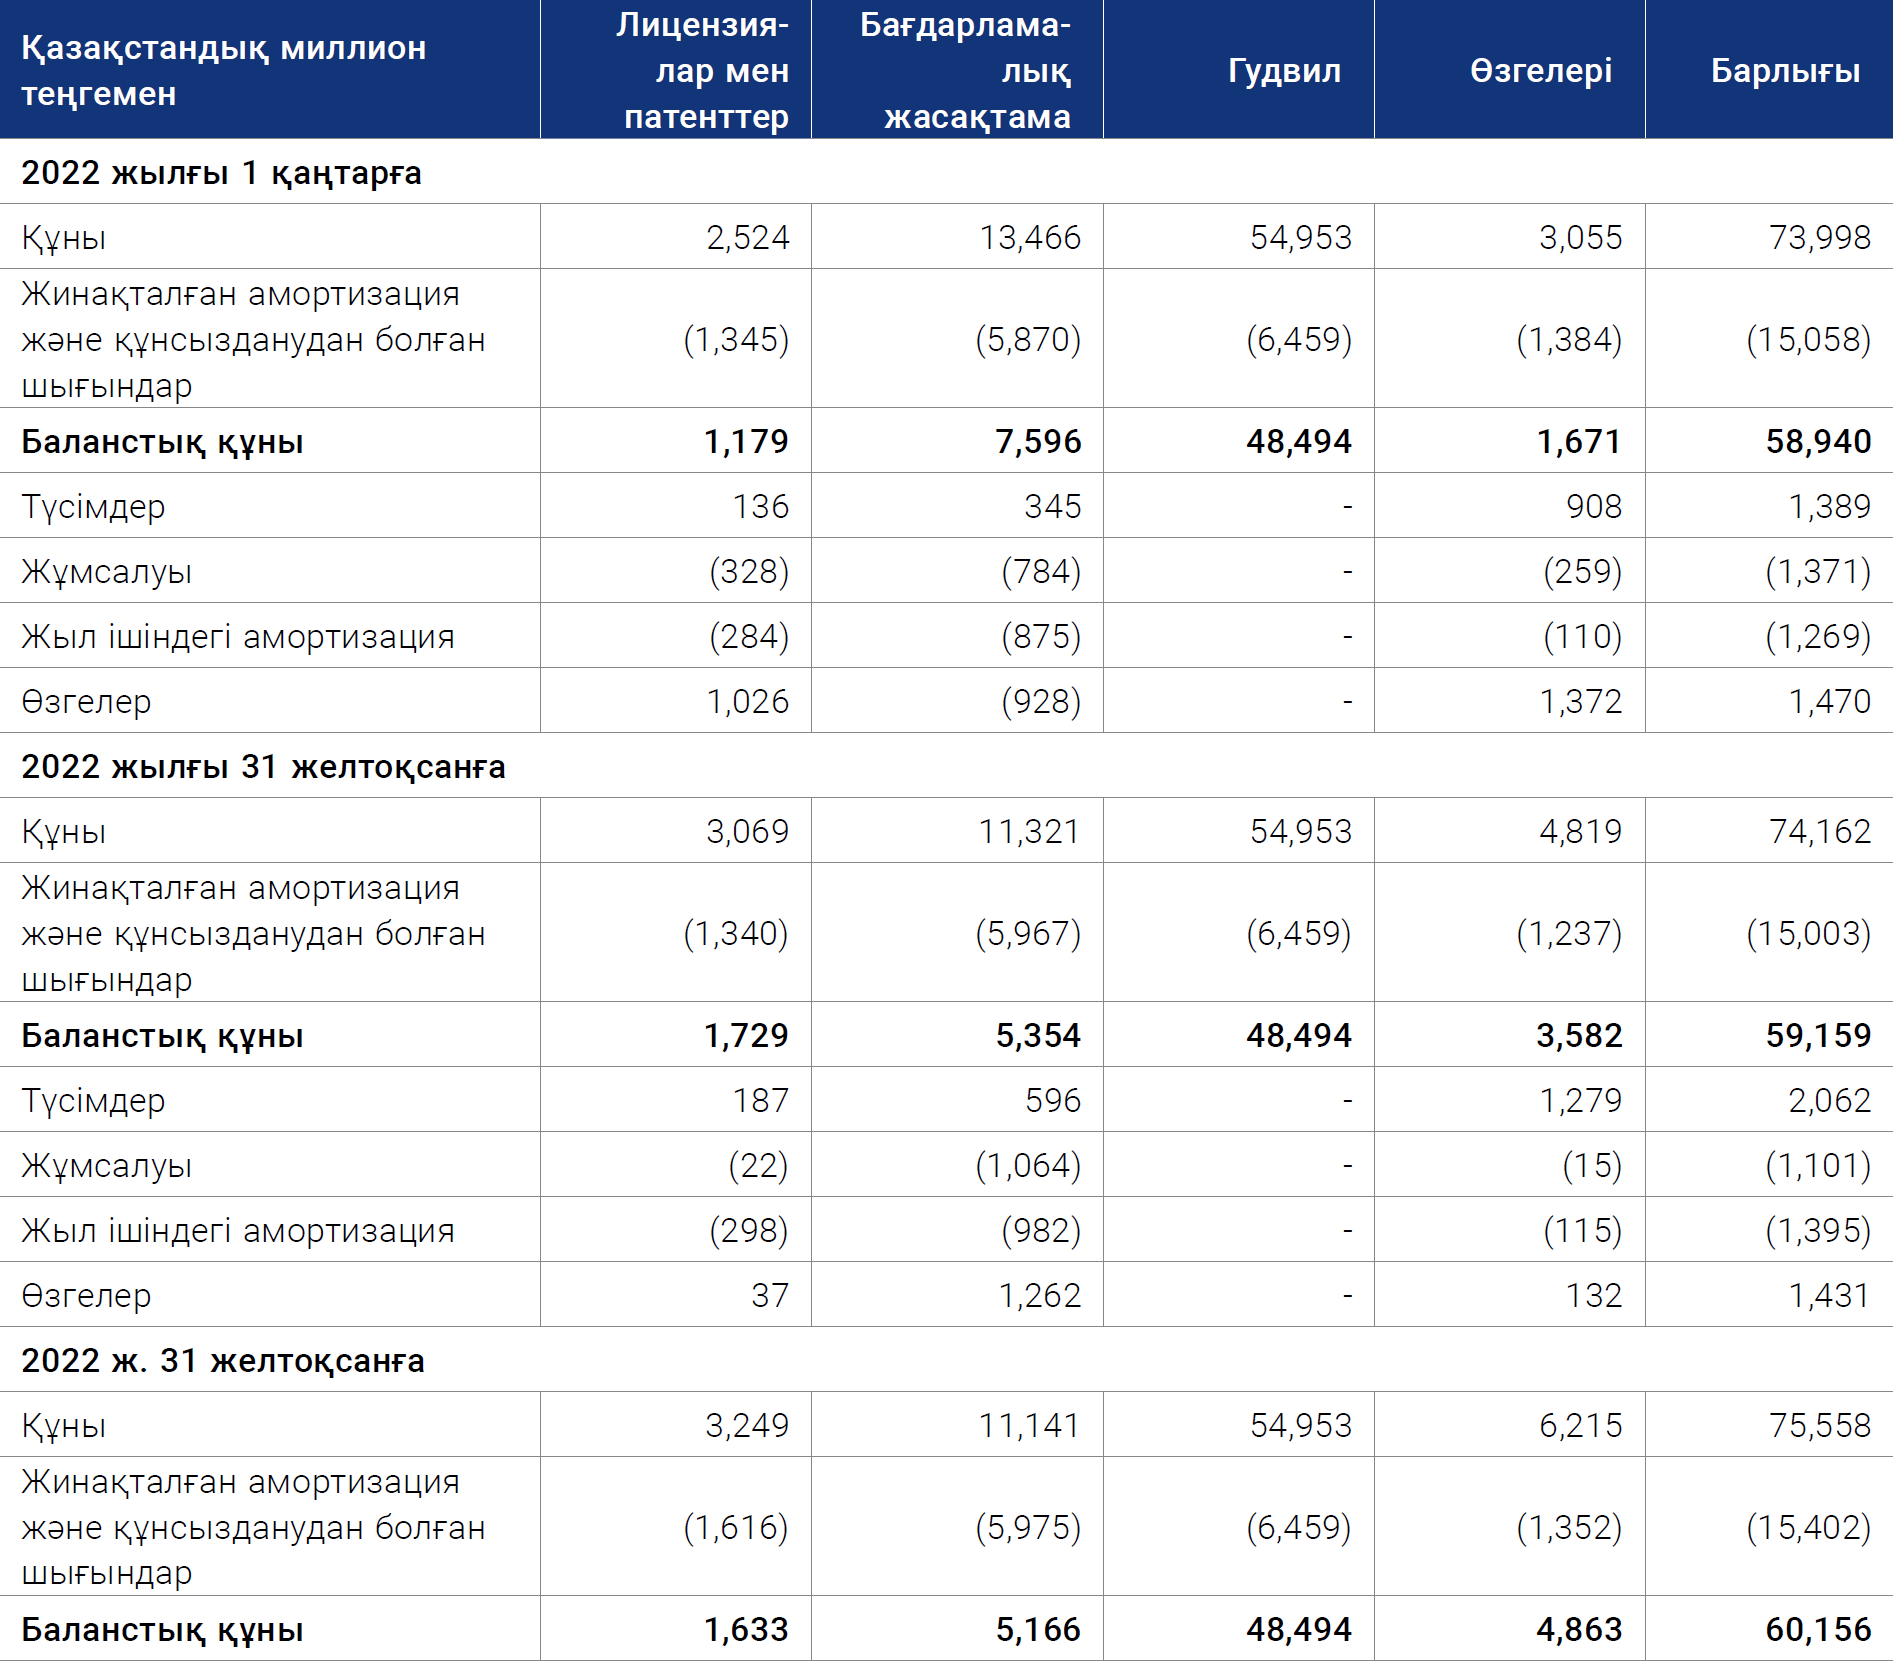Click the total cell 1,431
This screenshot has width=1893, height=1661.
point(1829,1295)
